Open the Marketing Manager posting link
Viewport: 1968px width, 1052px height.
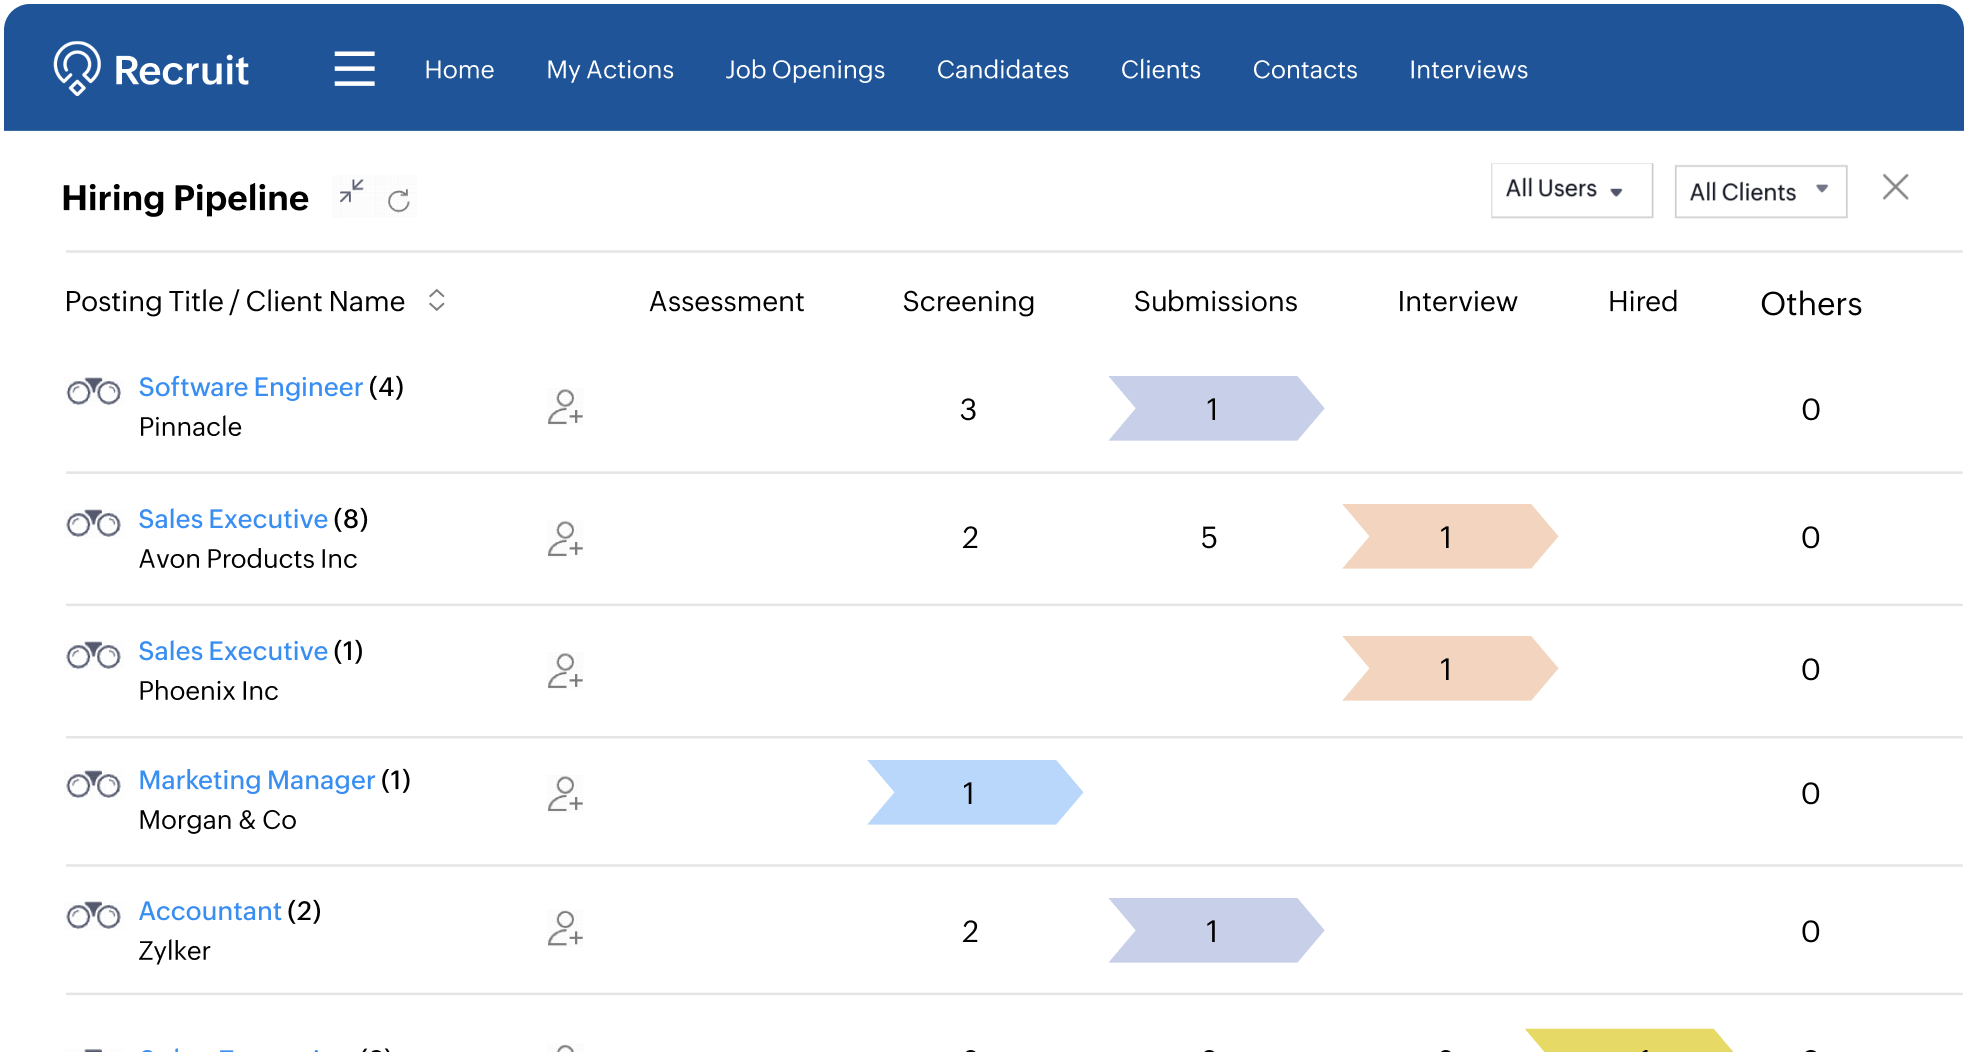coord(256,780)
